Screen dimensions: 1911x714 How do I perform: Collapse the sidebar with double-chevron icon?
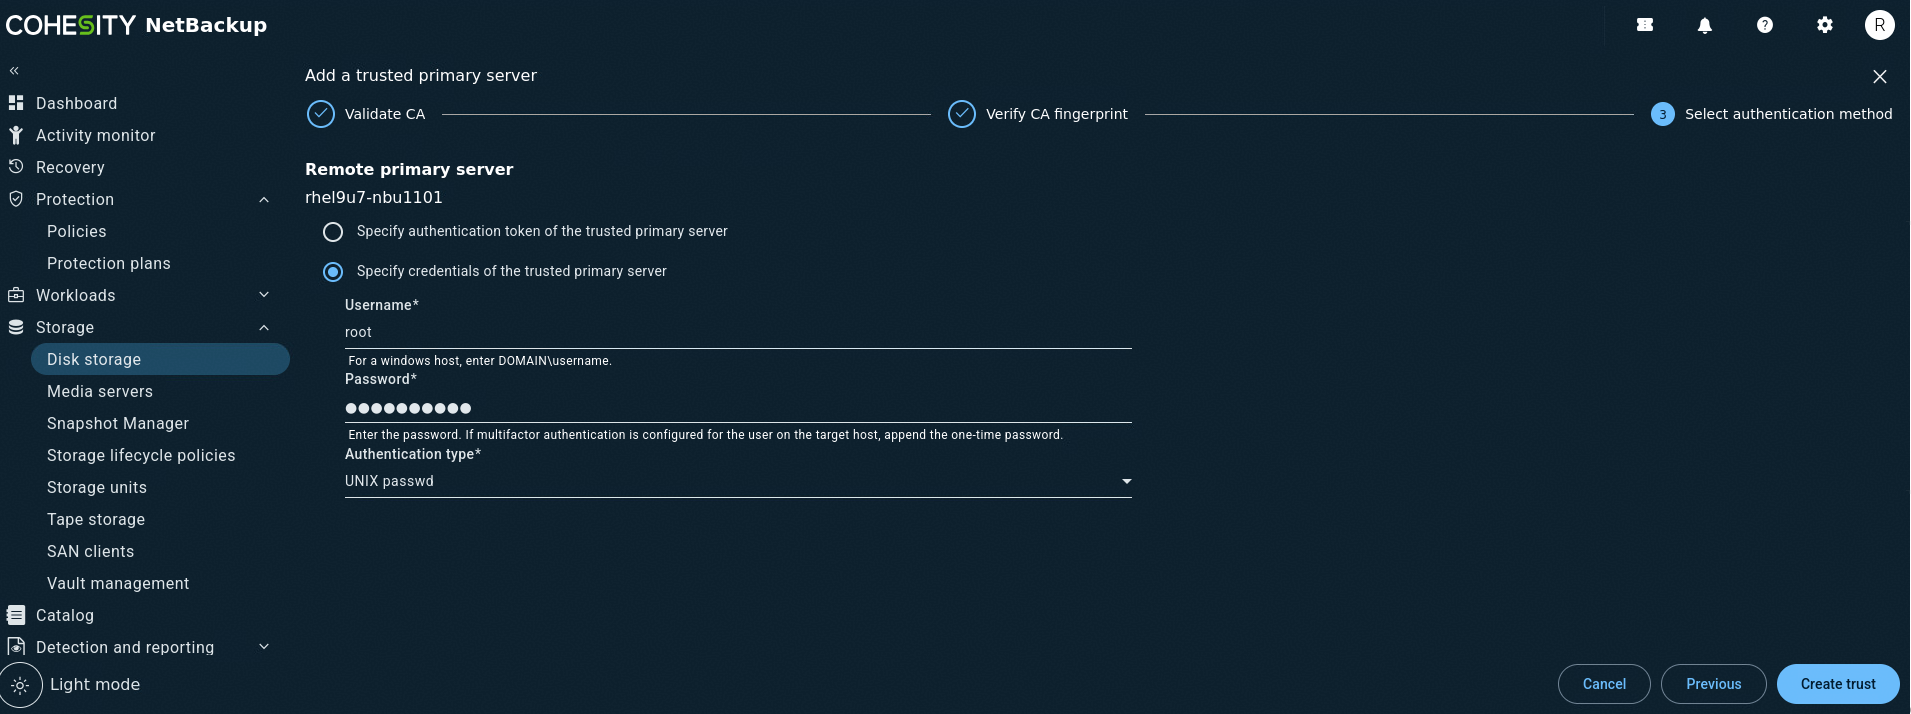pyautogui.click(x=14, y=71)
